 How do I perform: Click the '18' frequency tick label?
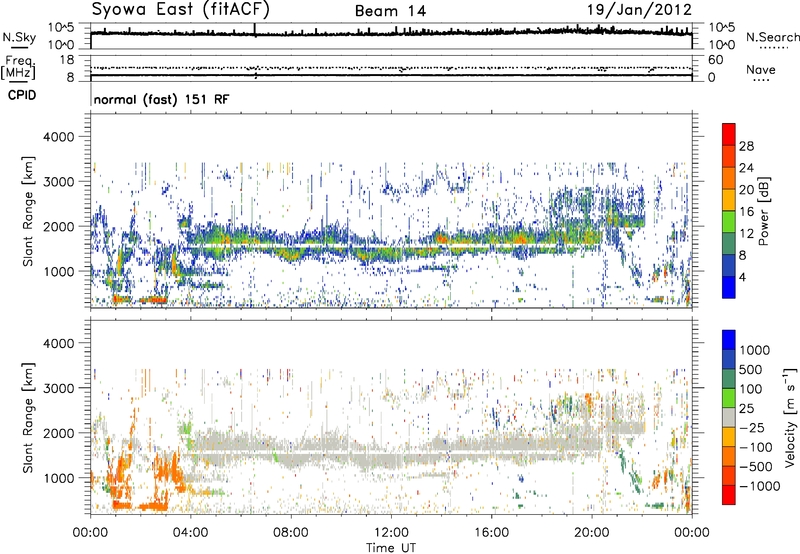coord(67,60)
